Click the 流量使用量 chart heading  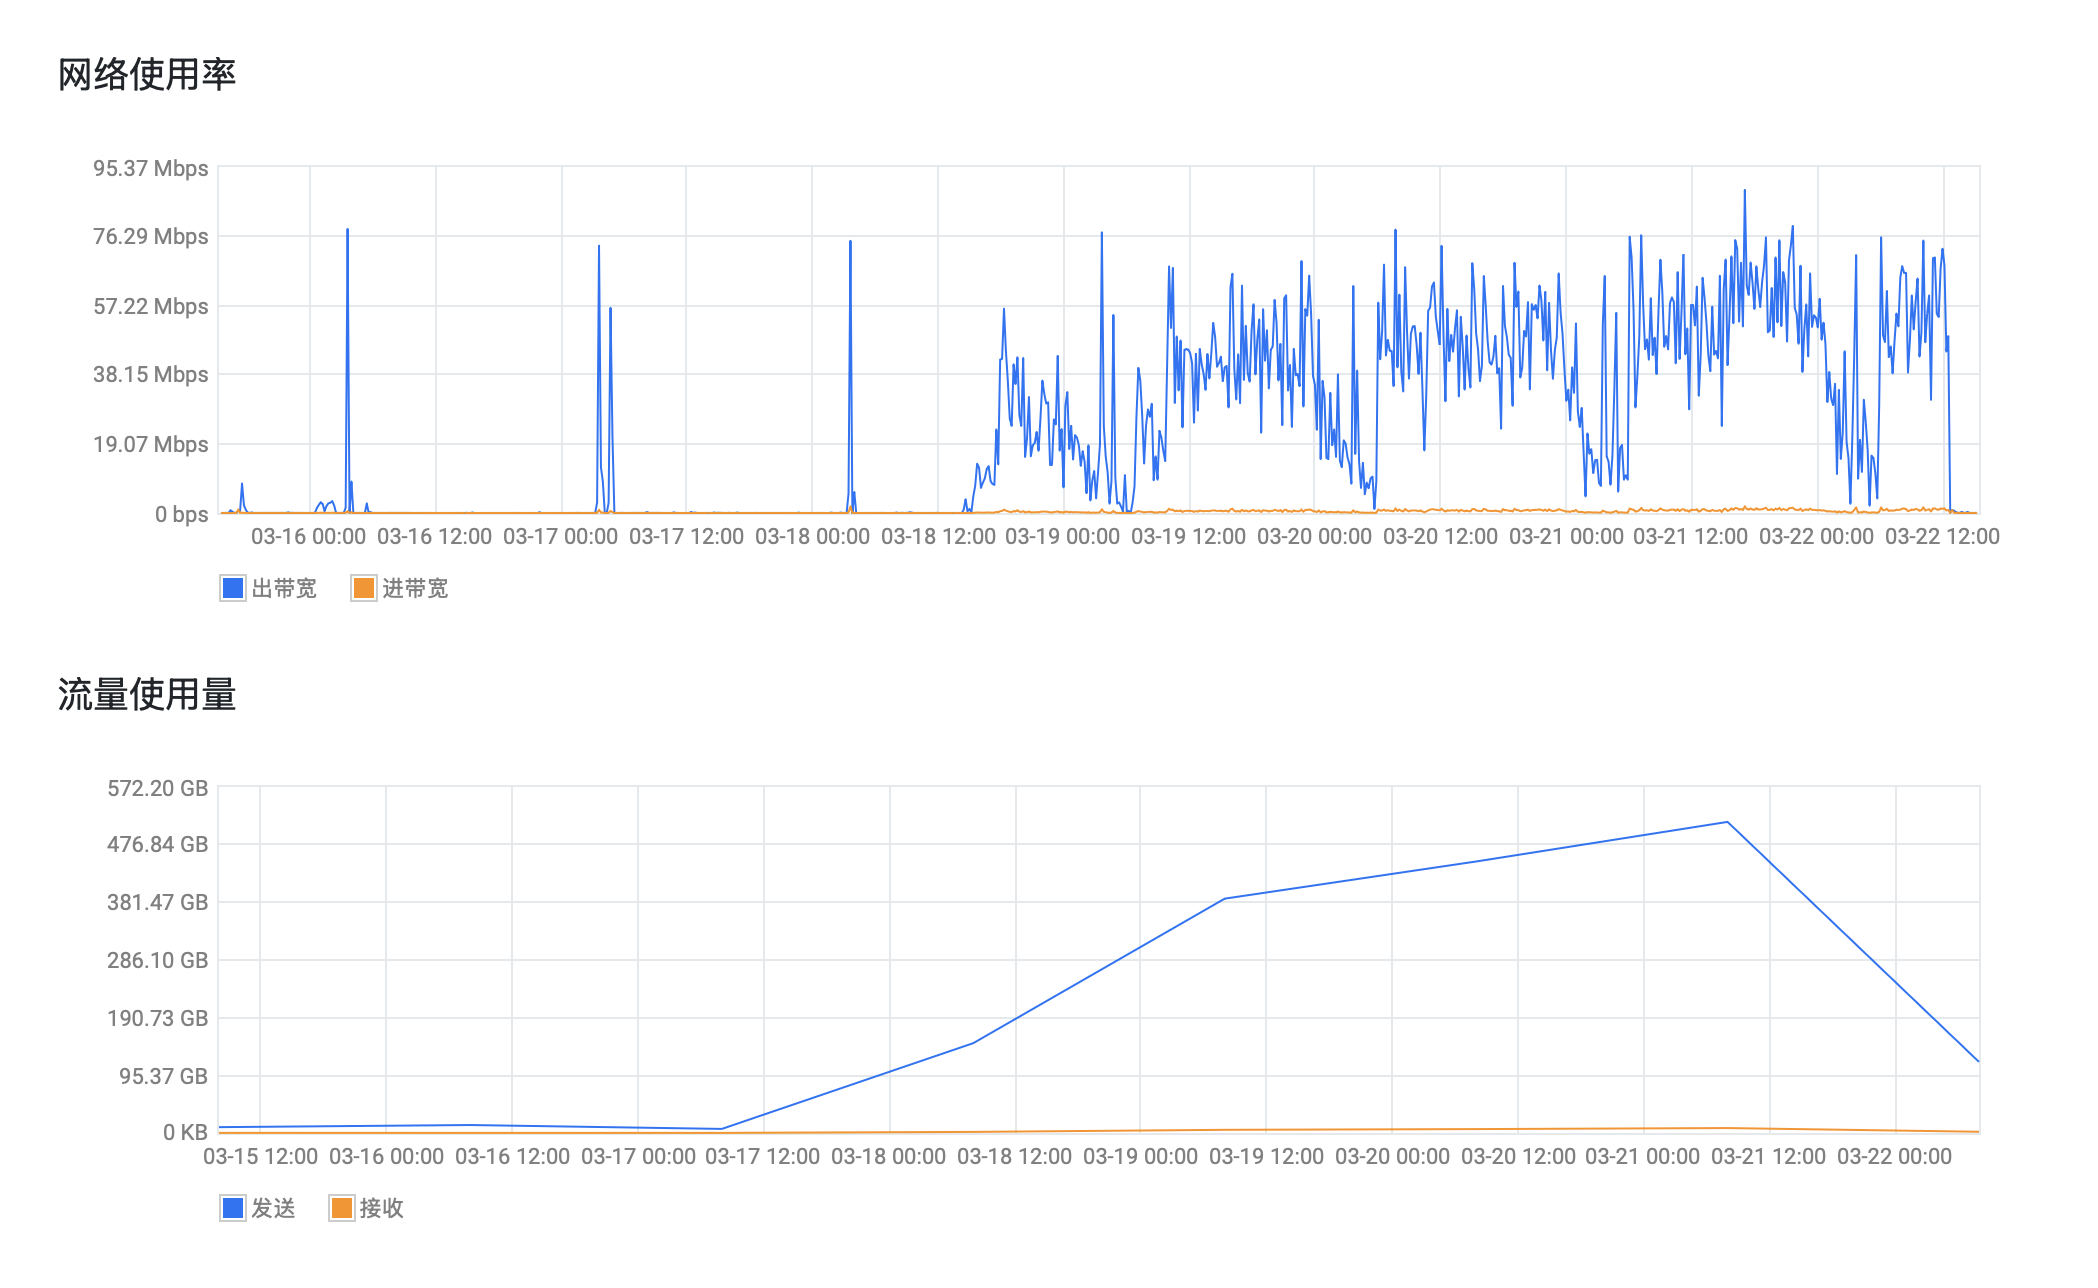pos(146,695)
